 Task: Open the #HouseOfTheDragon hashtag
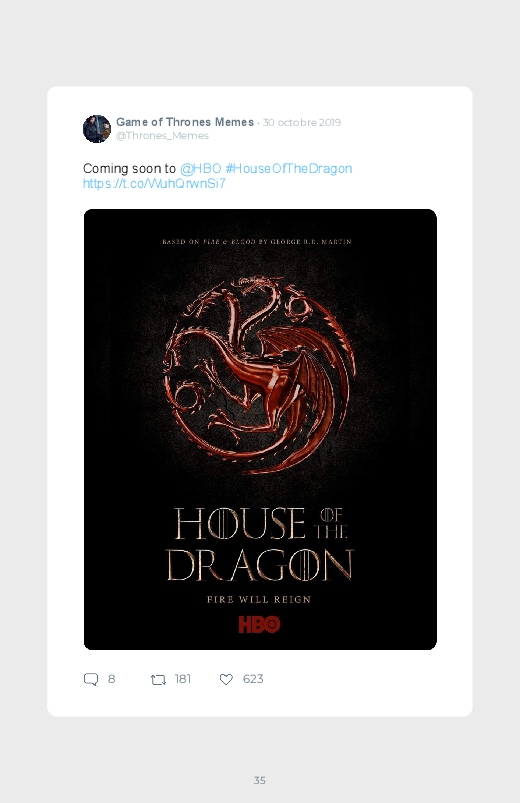[x=288, y=168]
